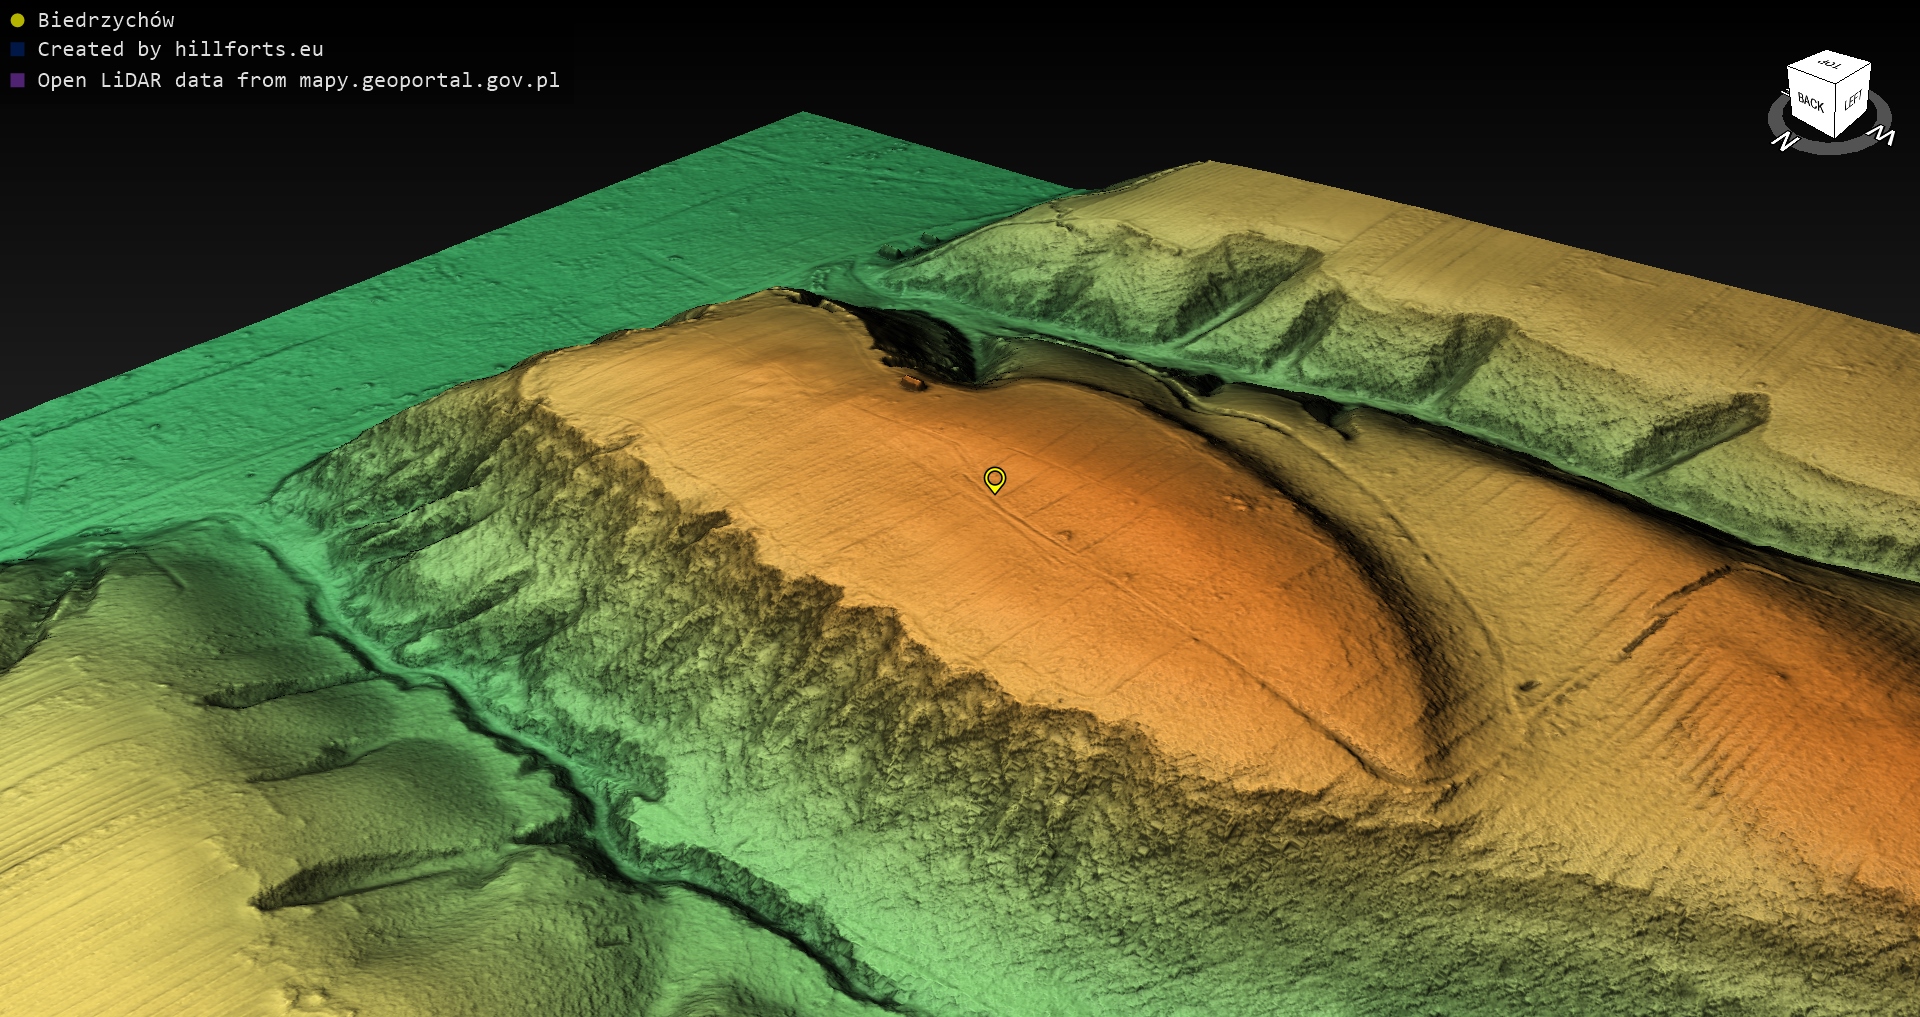
Task: Open the mapy.geoportal.gov.pl LiDAR data credit
Action: coord(298,80)
